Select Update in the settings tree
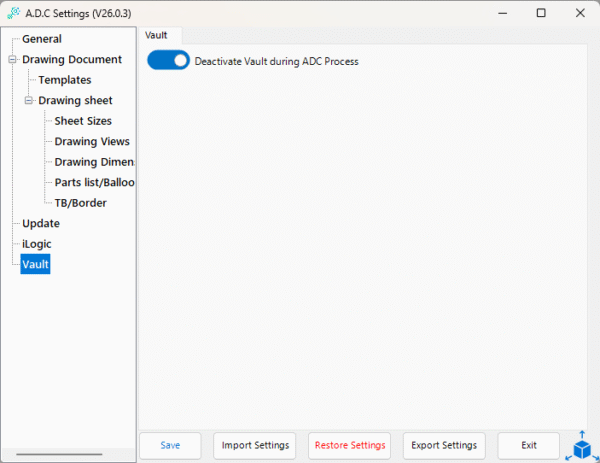600x463 pixels. (x=41, y=223)
